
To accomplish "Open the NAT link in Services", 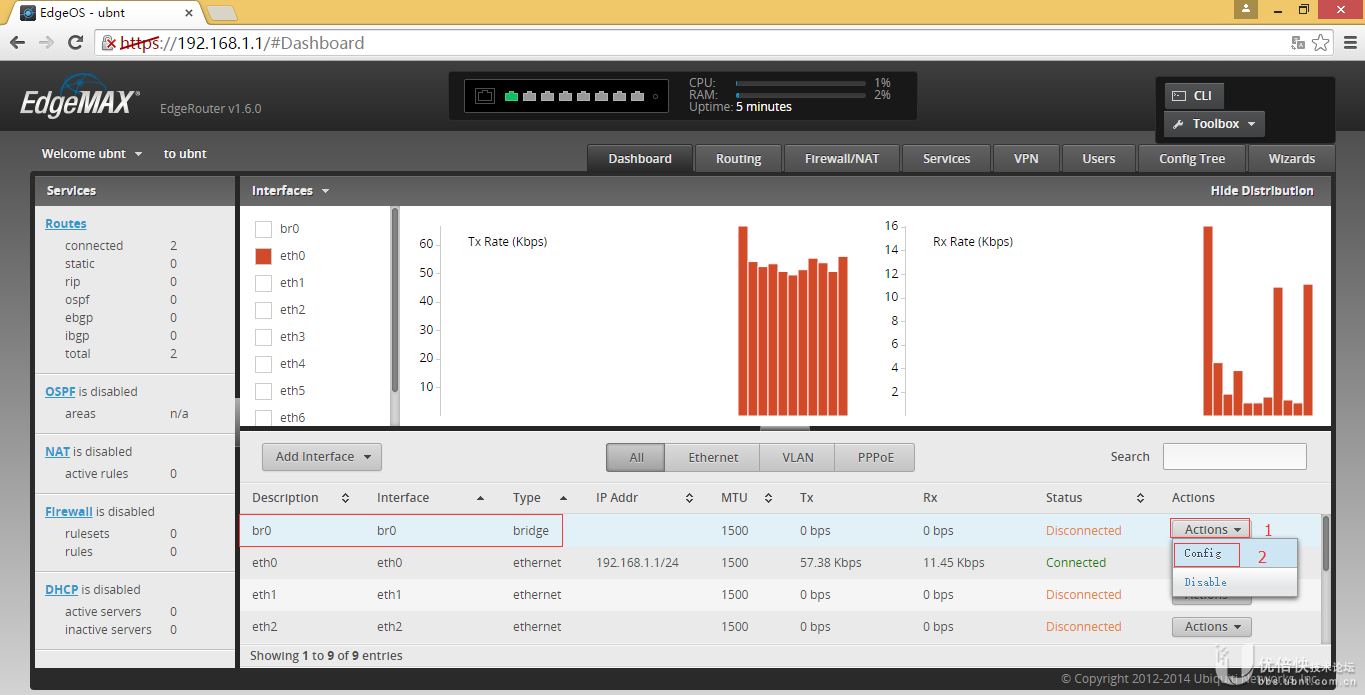I will click(57, 452).
